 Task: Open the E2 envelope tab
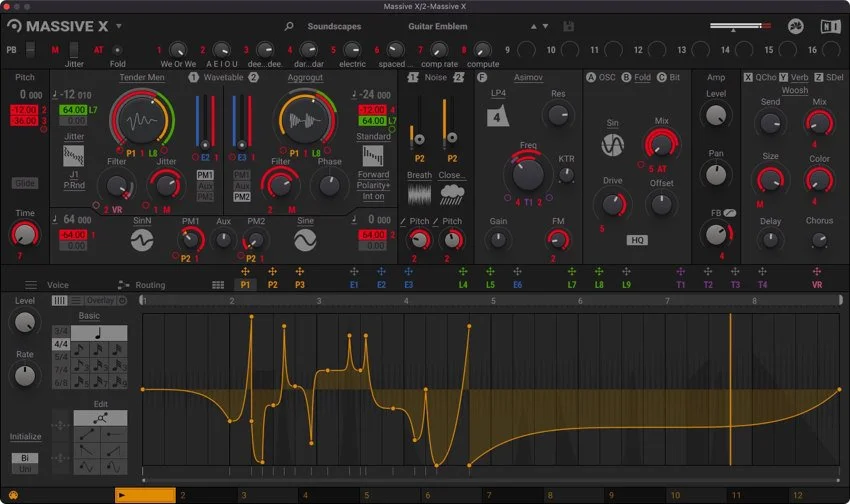point(381,285)
